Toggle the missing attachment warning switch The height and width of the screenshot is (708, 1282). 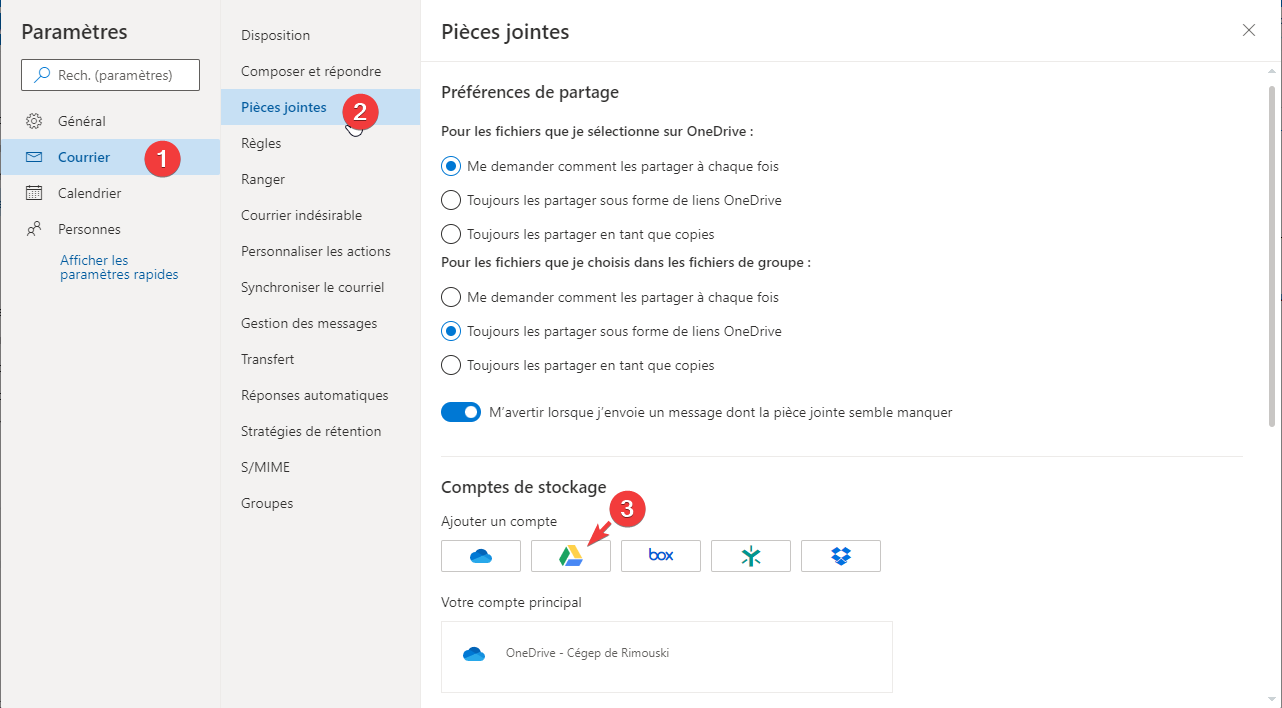coord(461,412)
